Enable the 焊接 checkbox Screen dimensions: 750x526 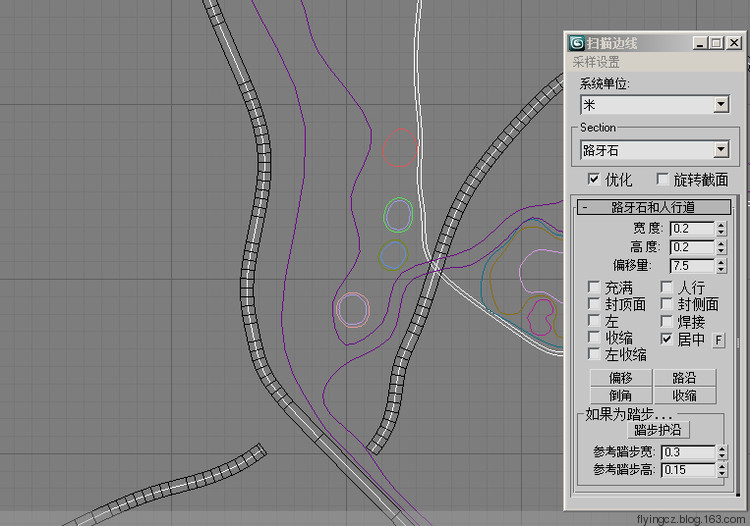click(666, 320)
